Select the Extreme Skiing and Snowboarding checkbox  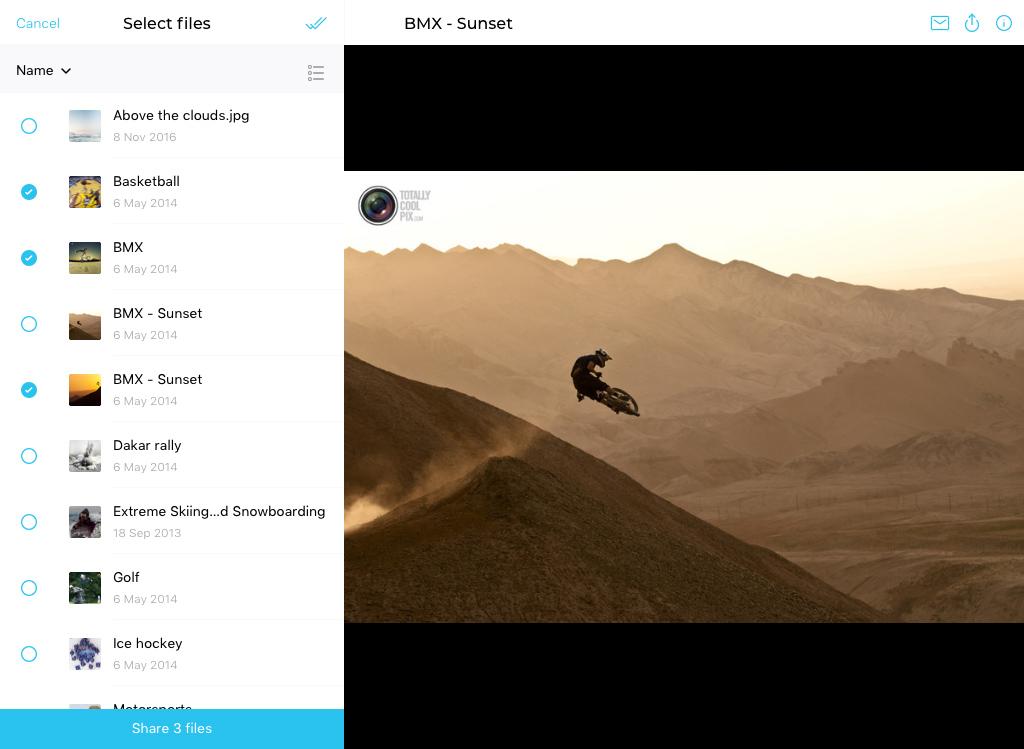click(29, 522)
